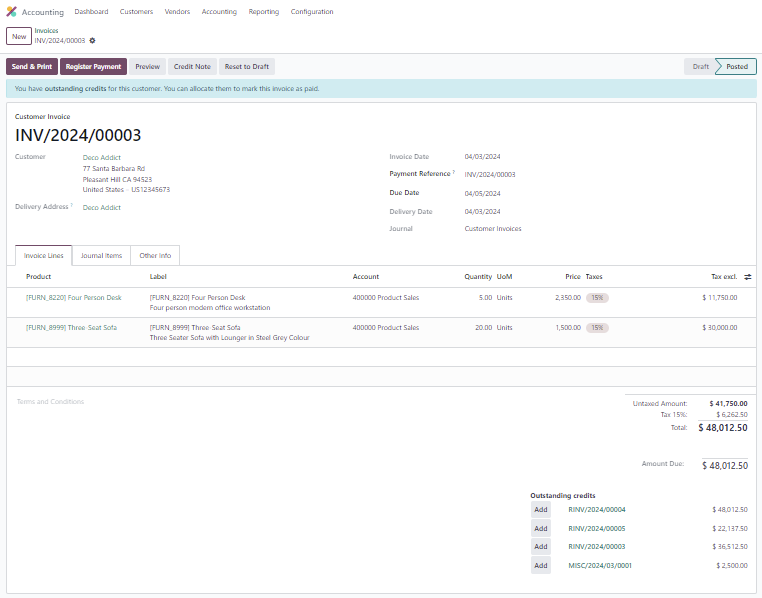Image resolution: width=762 pixels, height=598 pixels.
Task: Open the Customers menu
Action: [x=136, y=12]
